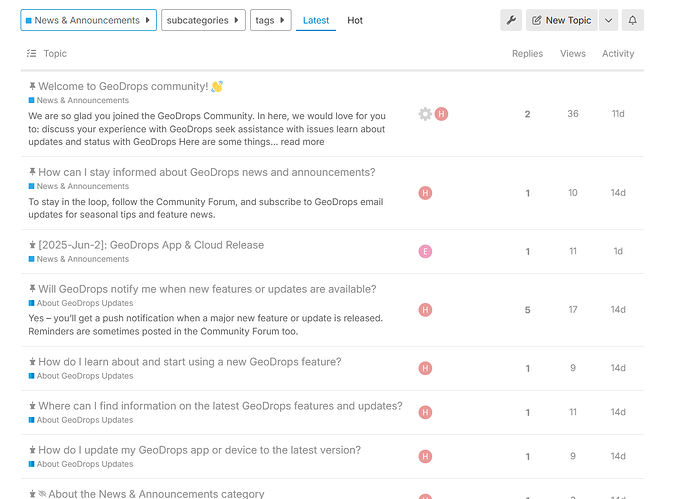Open tags filter dropdown
Screen dimensions: 679x499
tap(271, 20)
